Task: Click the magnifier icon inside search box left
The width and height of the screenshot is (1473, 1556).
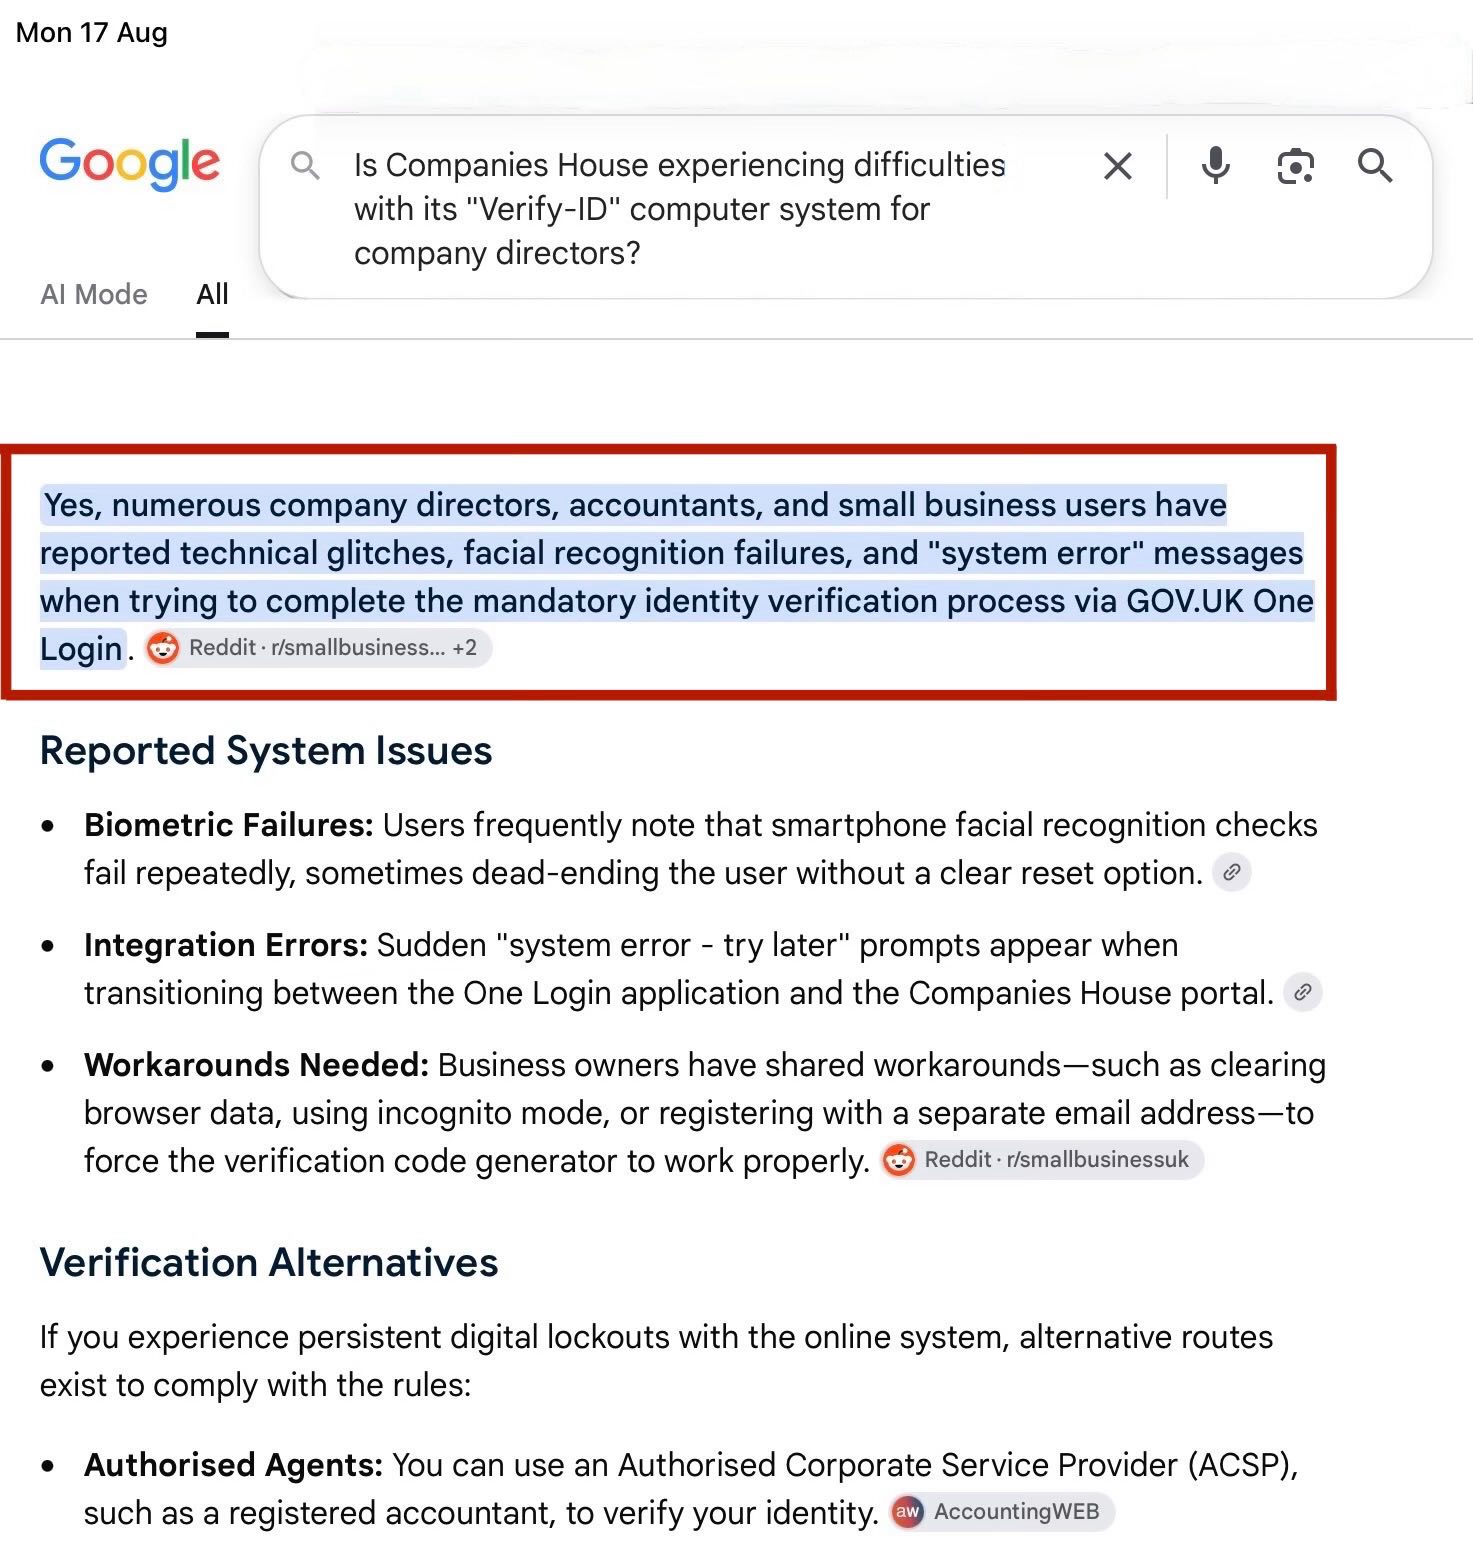Action: (x=305, y=166)
